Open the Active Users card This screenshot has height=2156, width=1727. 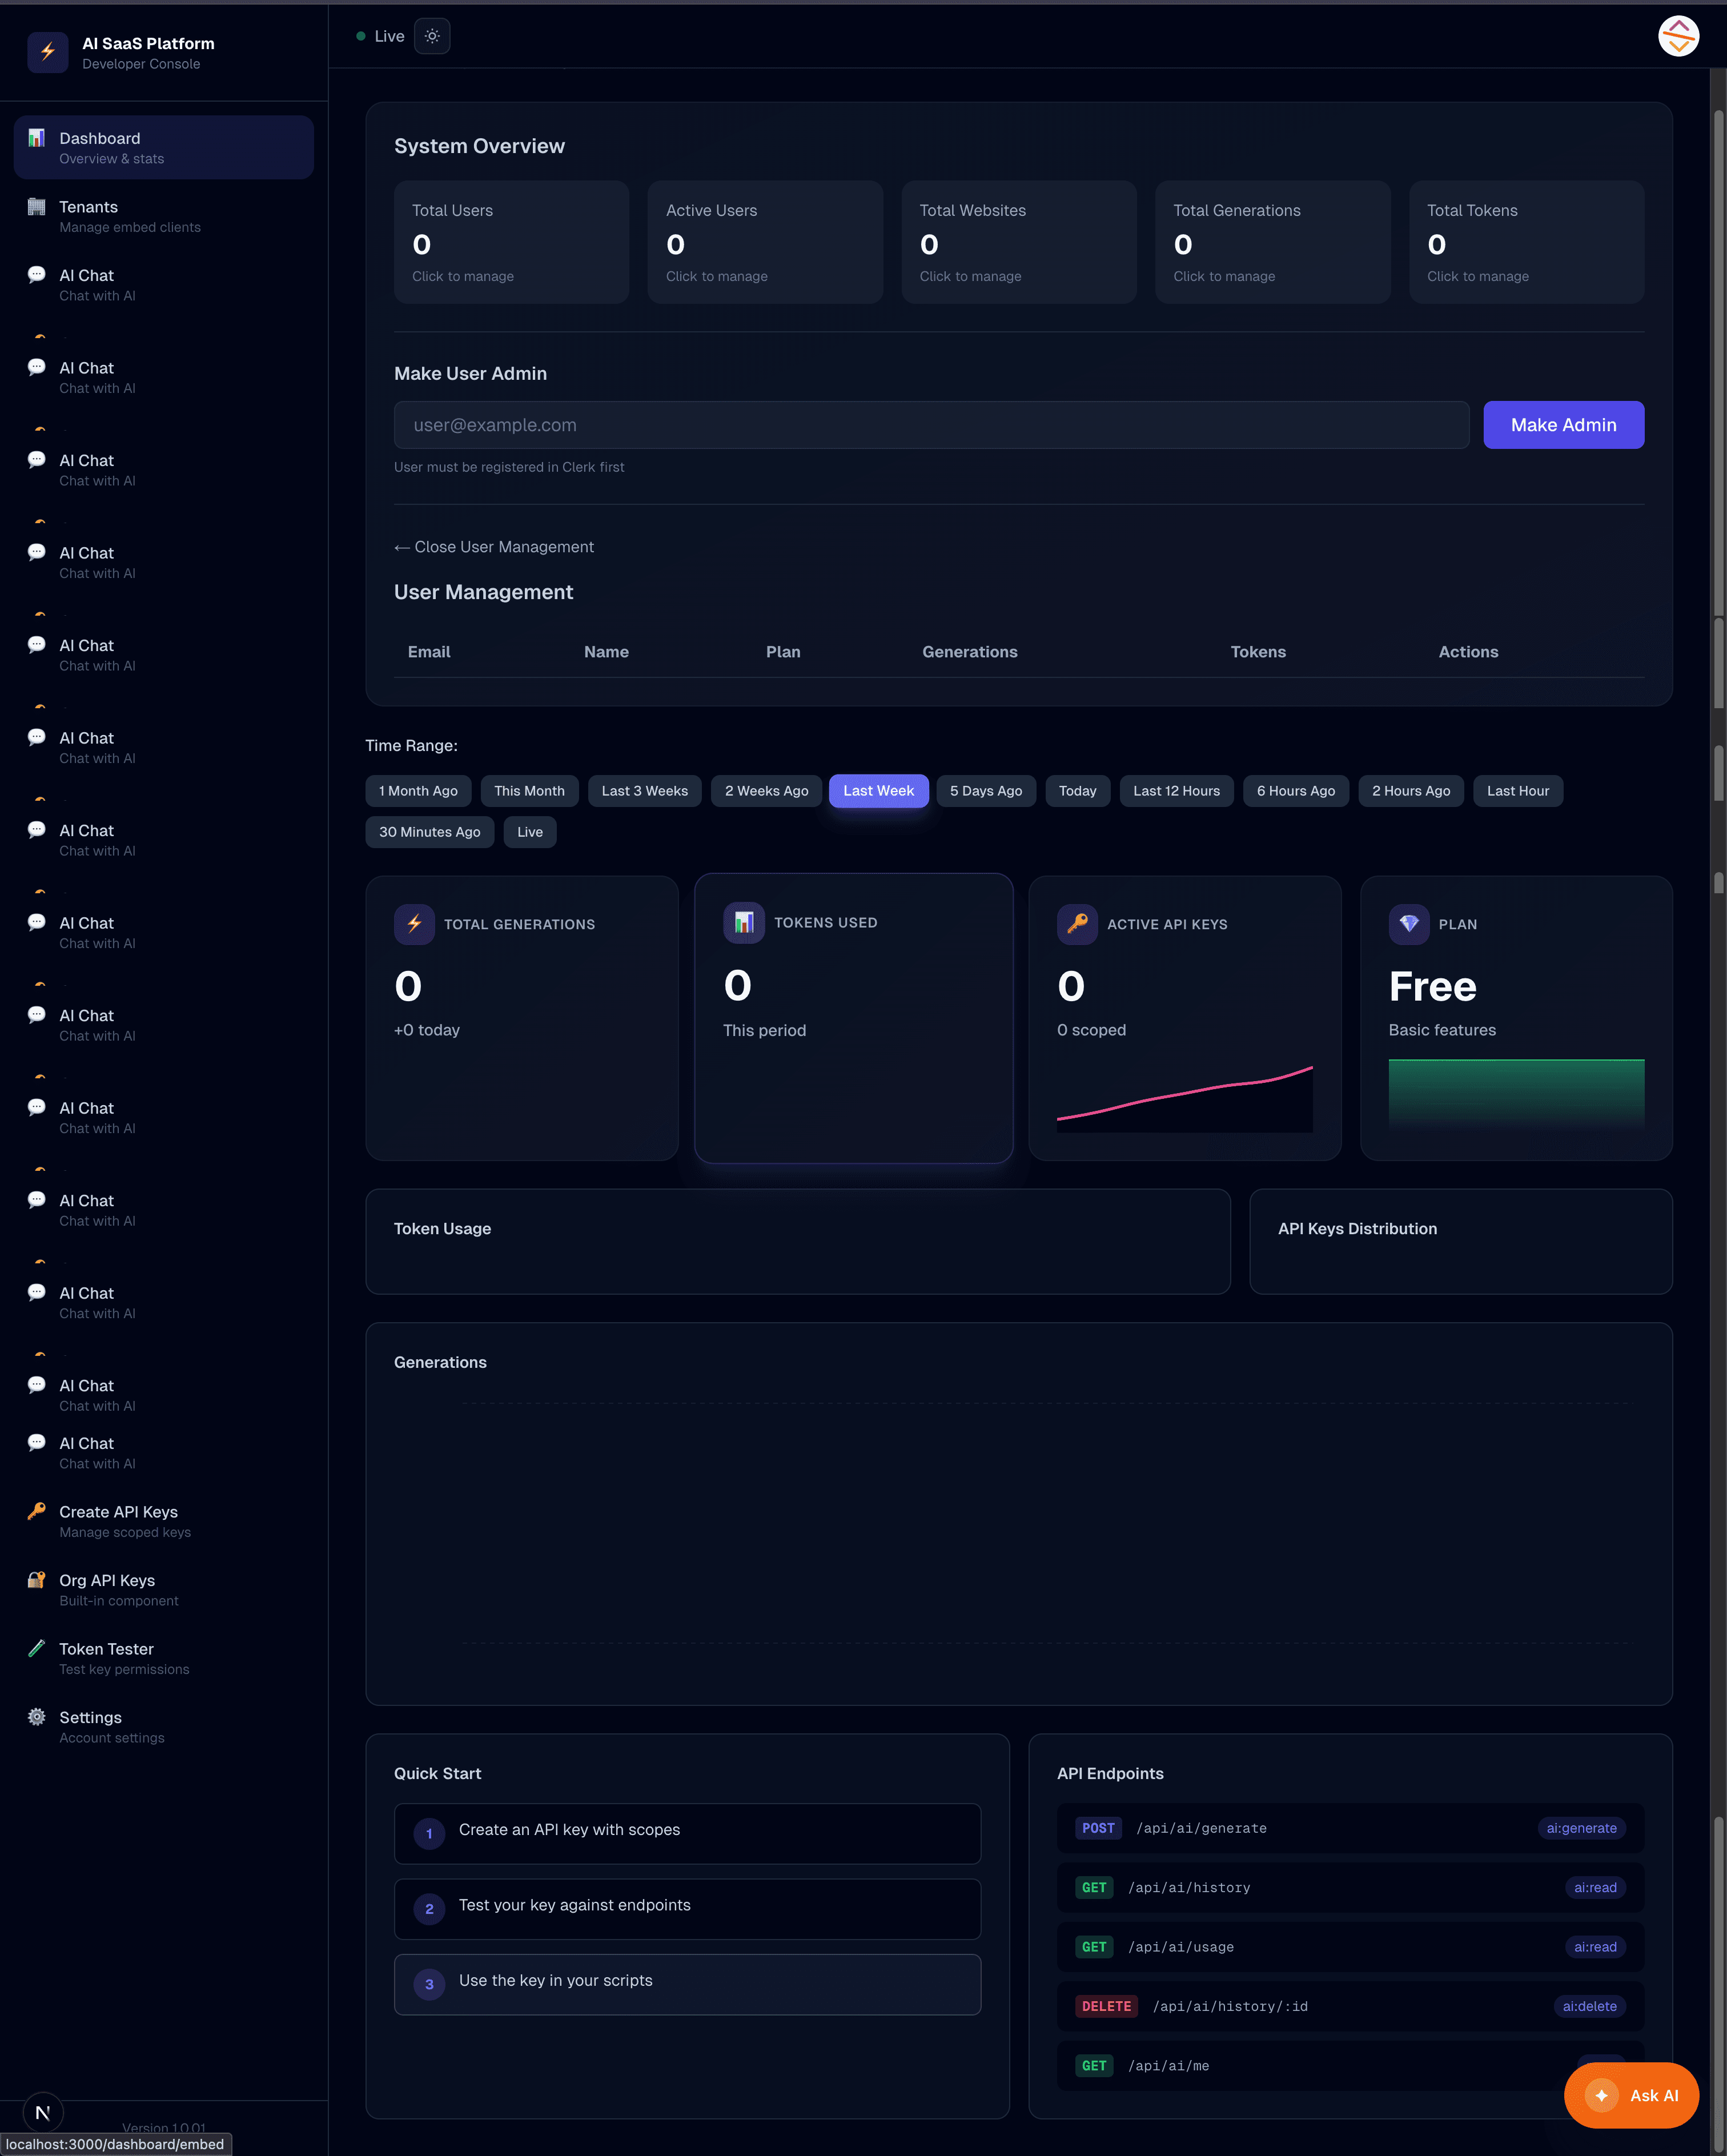(x=765, y=242)
